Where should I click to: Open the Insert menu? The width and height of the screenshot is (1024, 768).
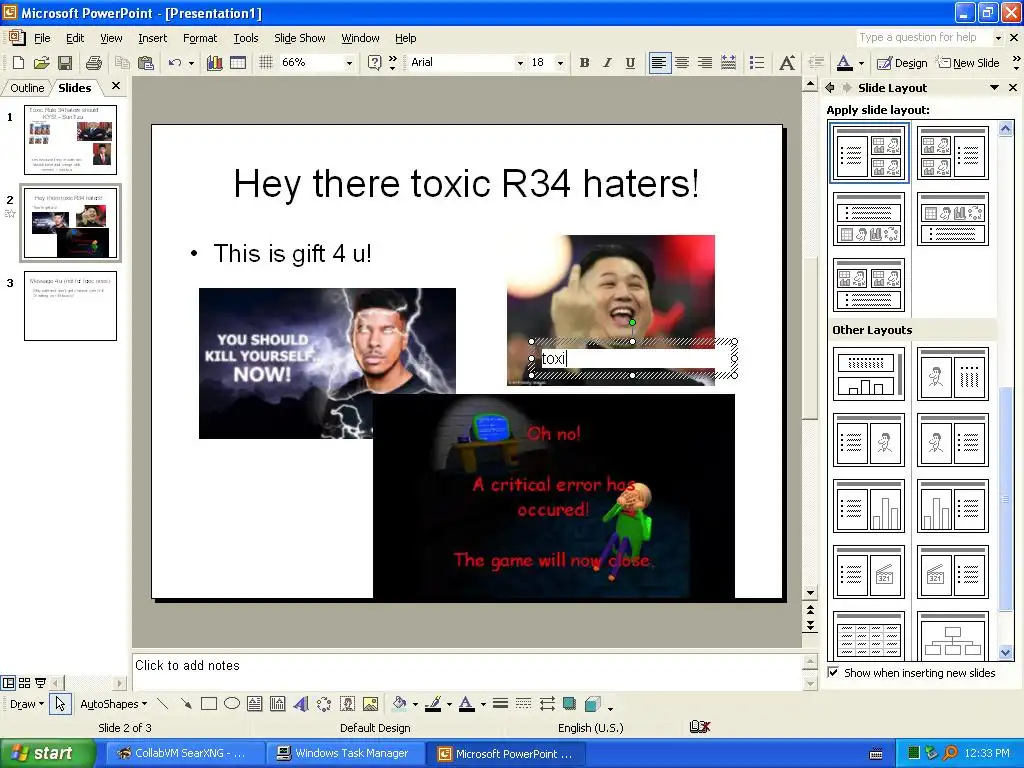[x=152, y=38]
